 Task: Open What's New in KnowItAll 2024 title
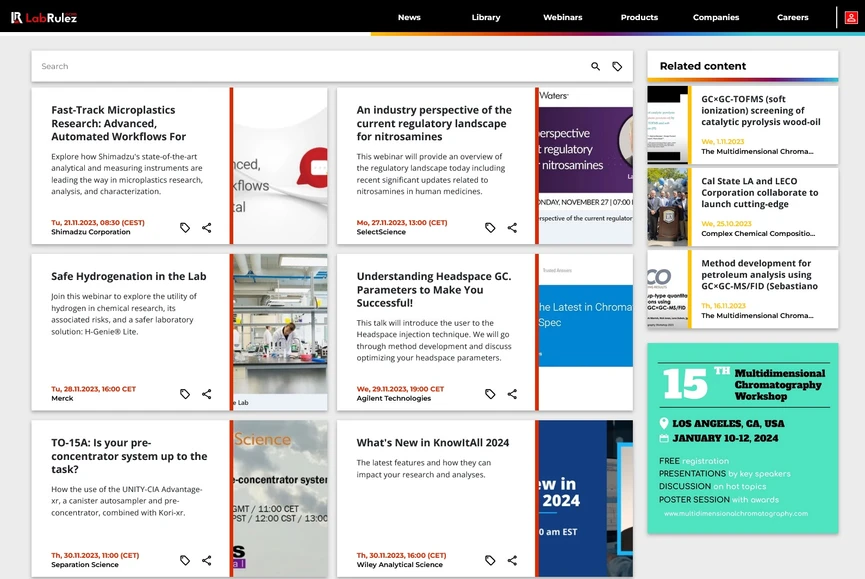coord(432,443)
